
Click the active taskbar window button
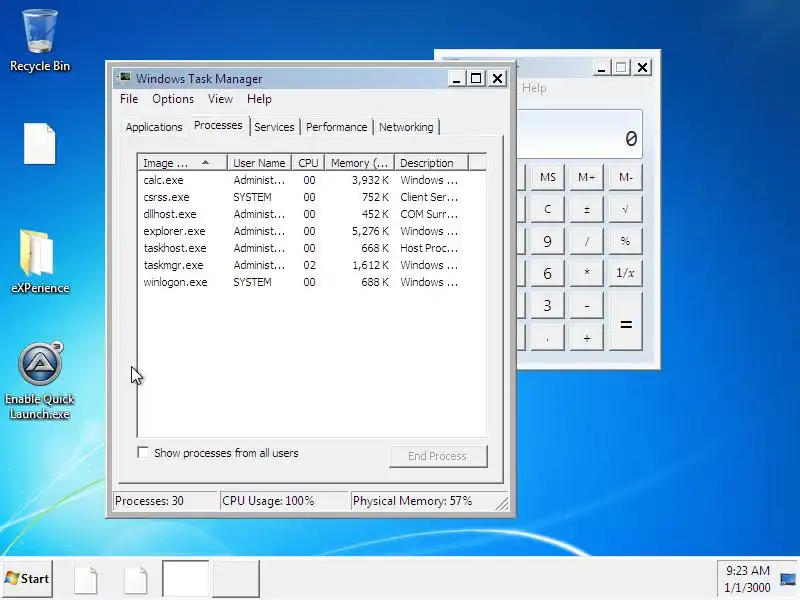point(185,579)
